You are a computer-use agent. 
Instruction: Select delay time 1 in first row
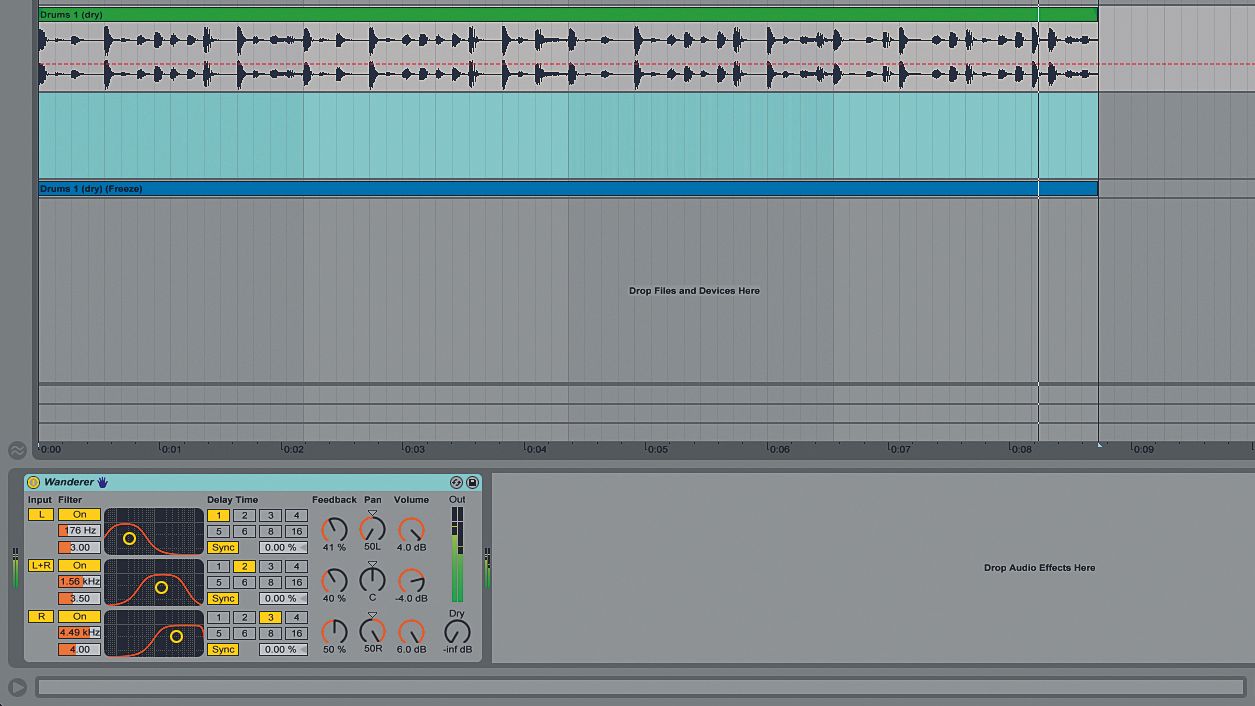(218, 516)
